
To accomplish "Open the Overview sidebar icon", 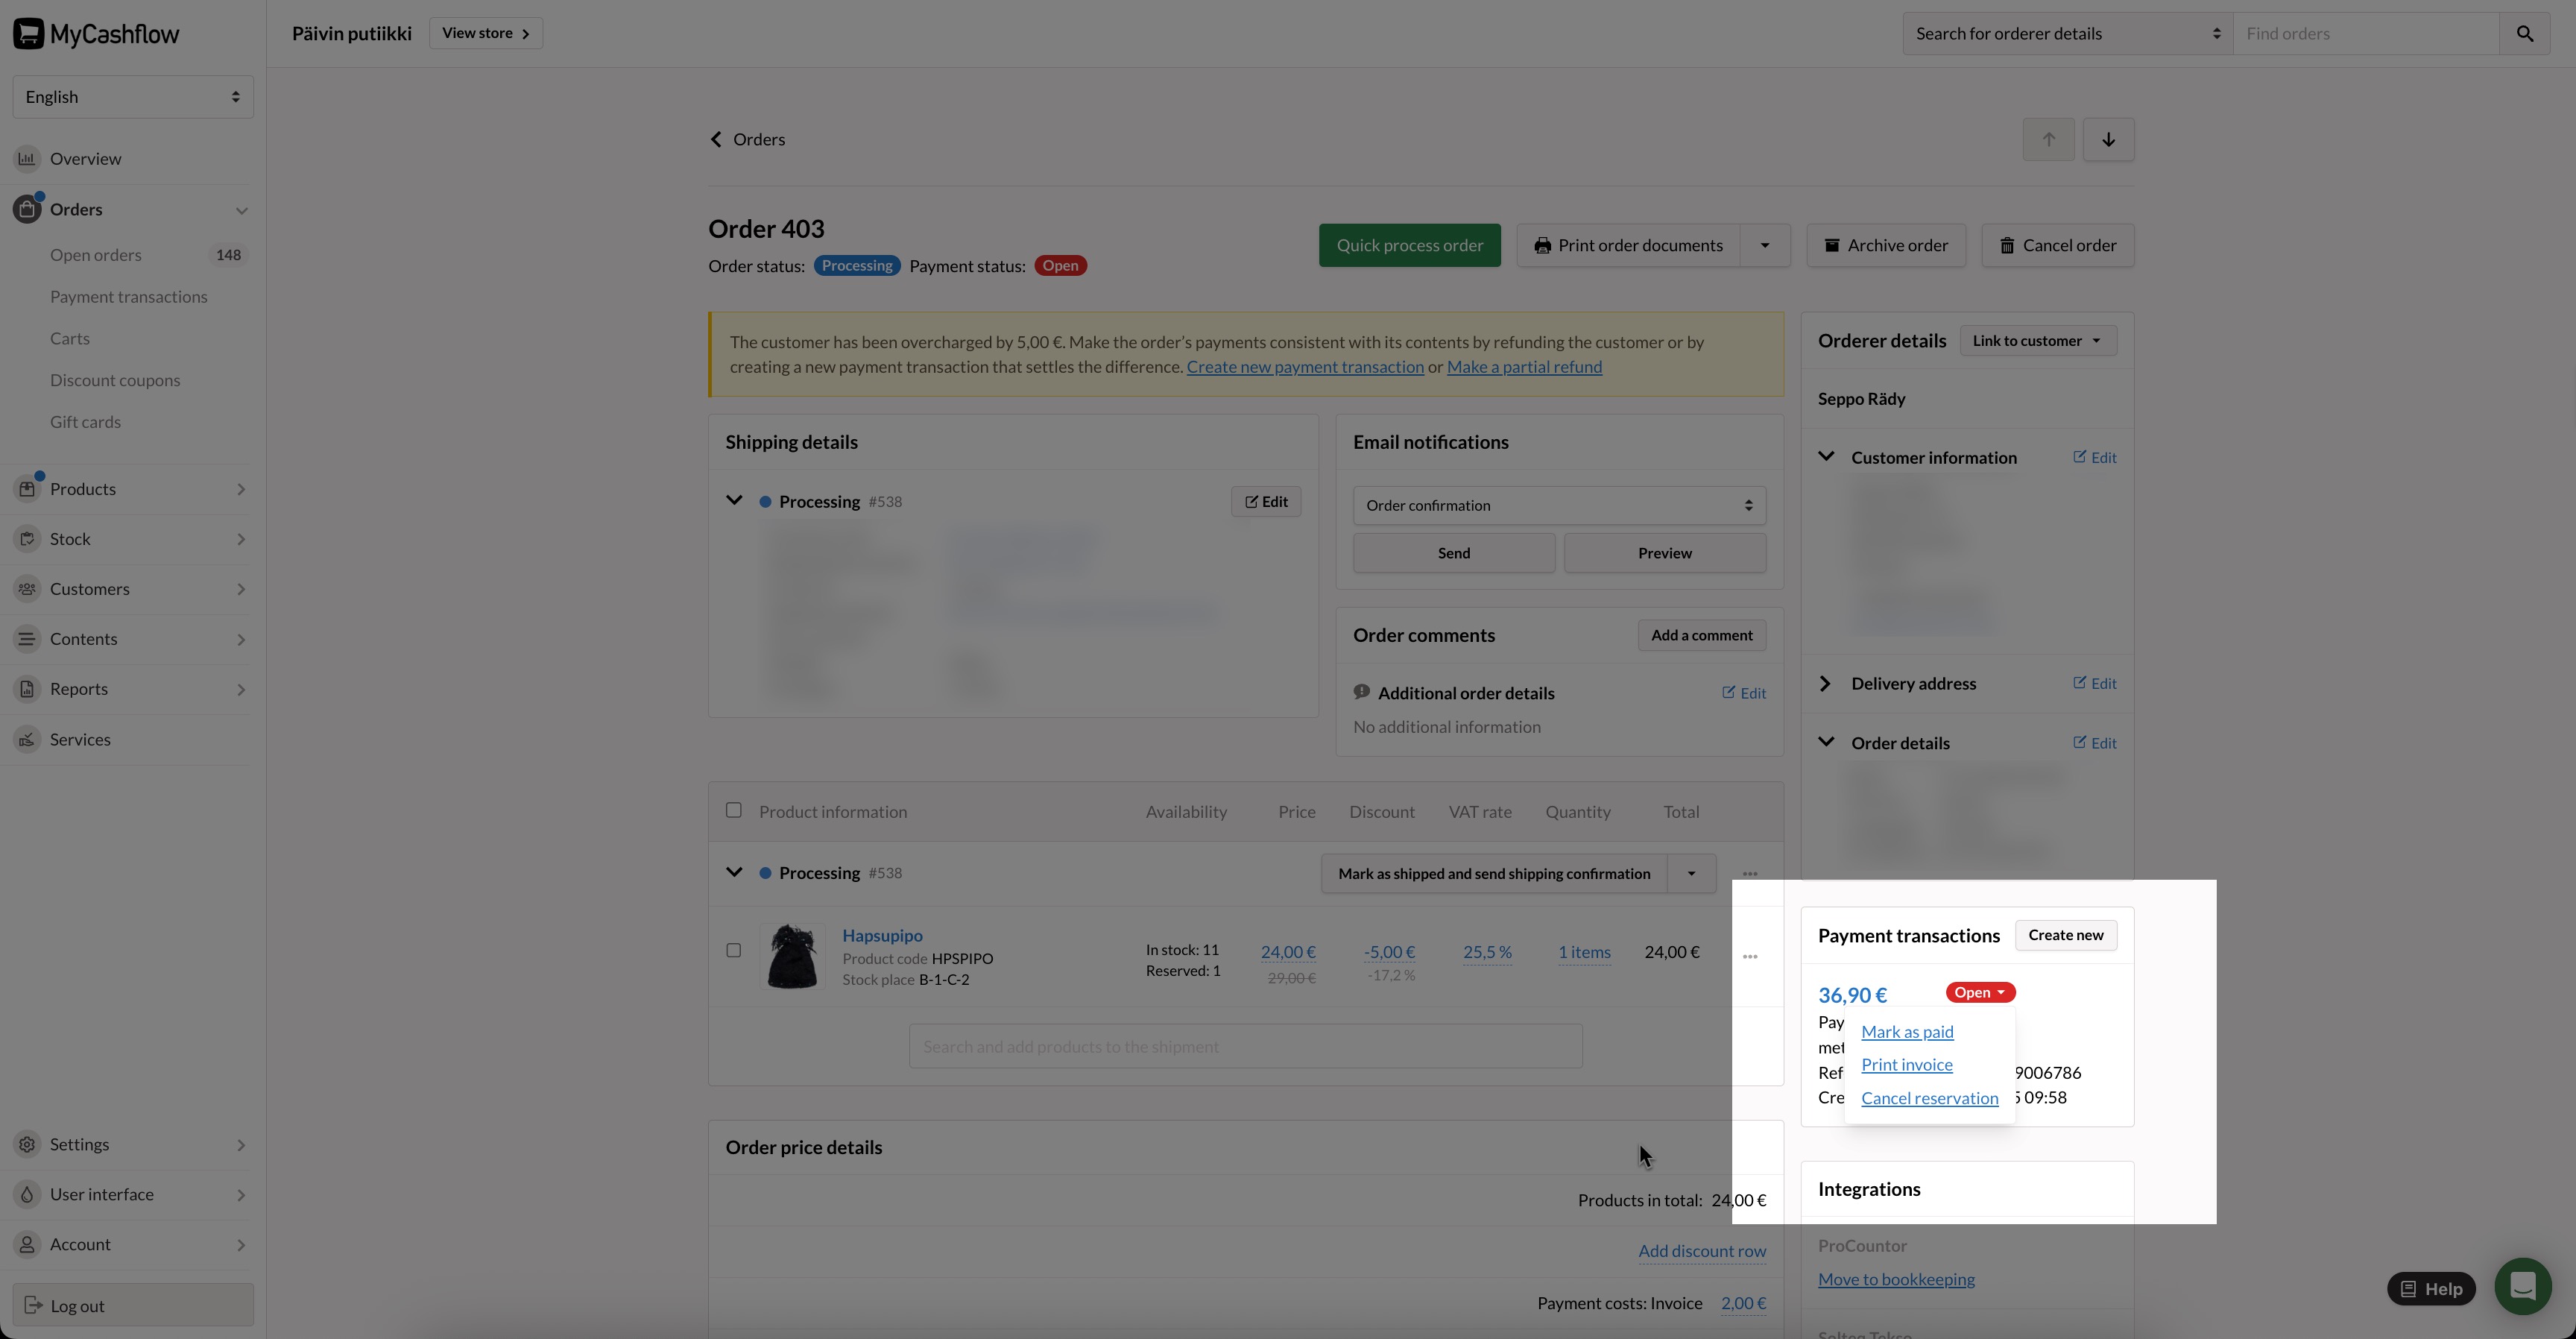I will point(27,159).
